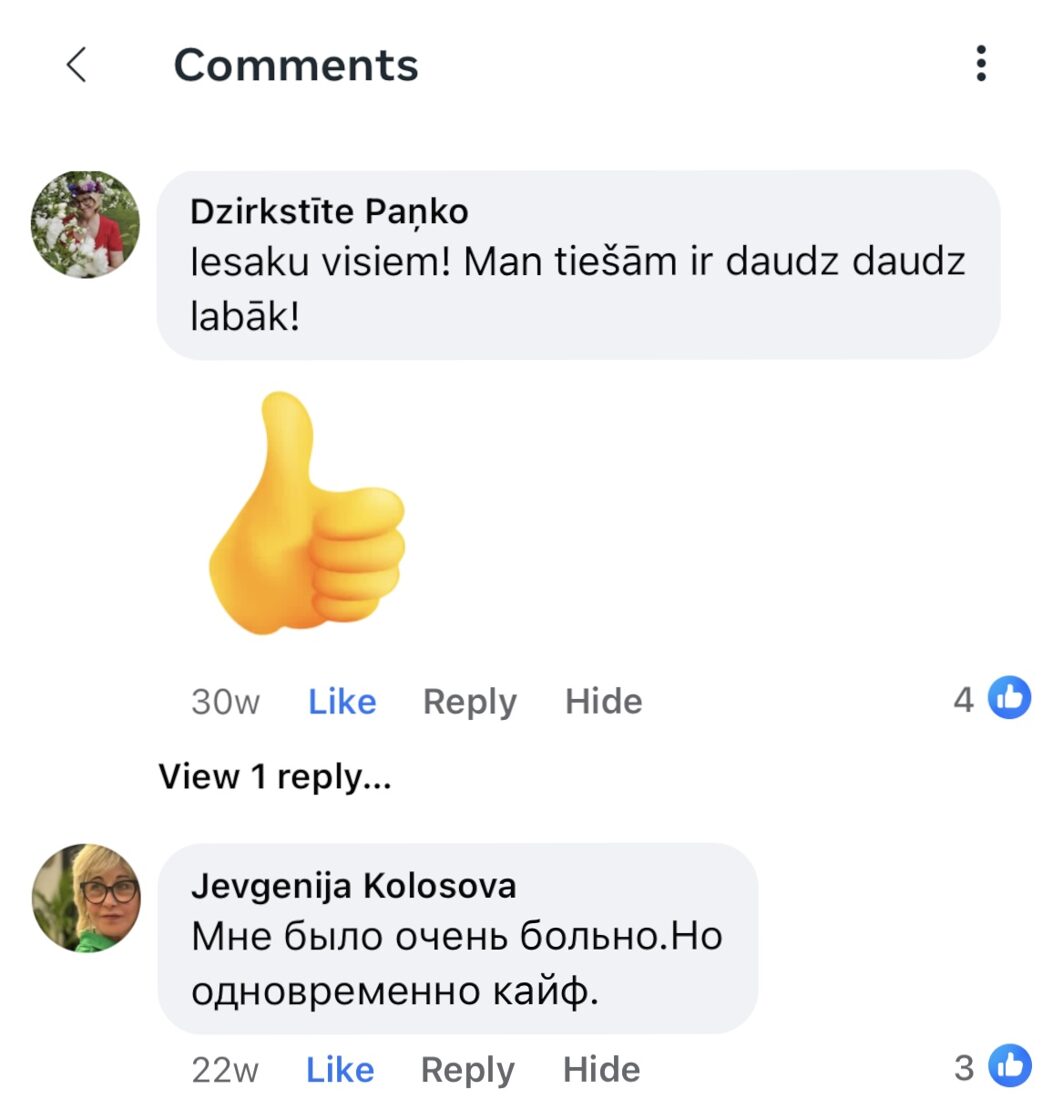1063x1120 pixels.
Task: Go back using the left arrow
Action: coord(76,66)
